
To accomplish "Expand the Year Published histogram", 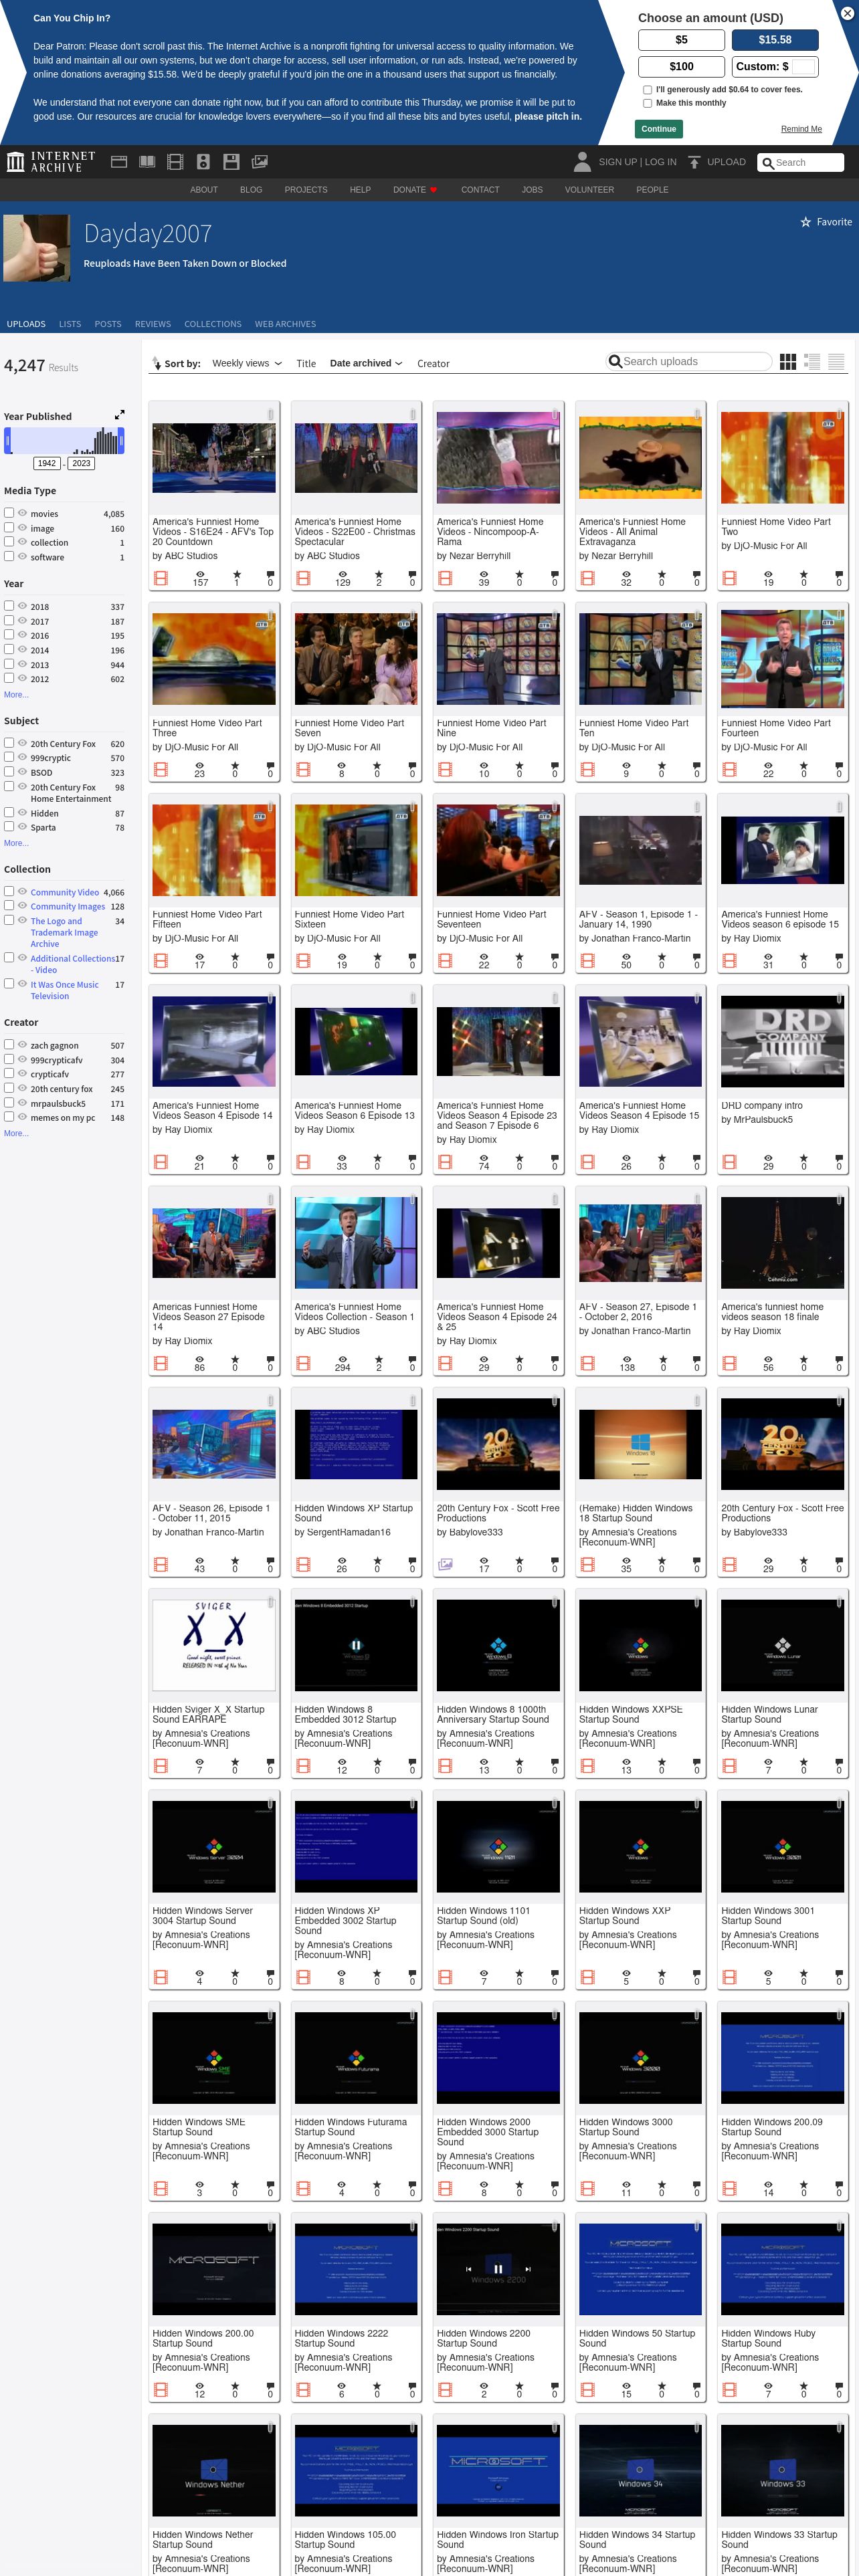I will click(119, 415).
